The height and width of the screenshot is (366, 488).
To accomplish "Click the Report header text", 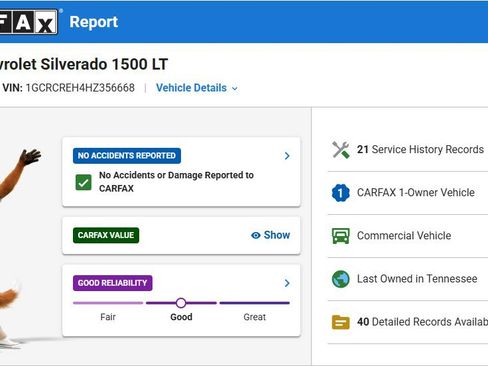I will click(94, 22).
